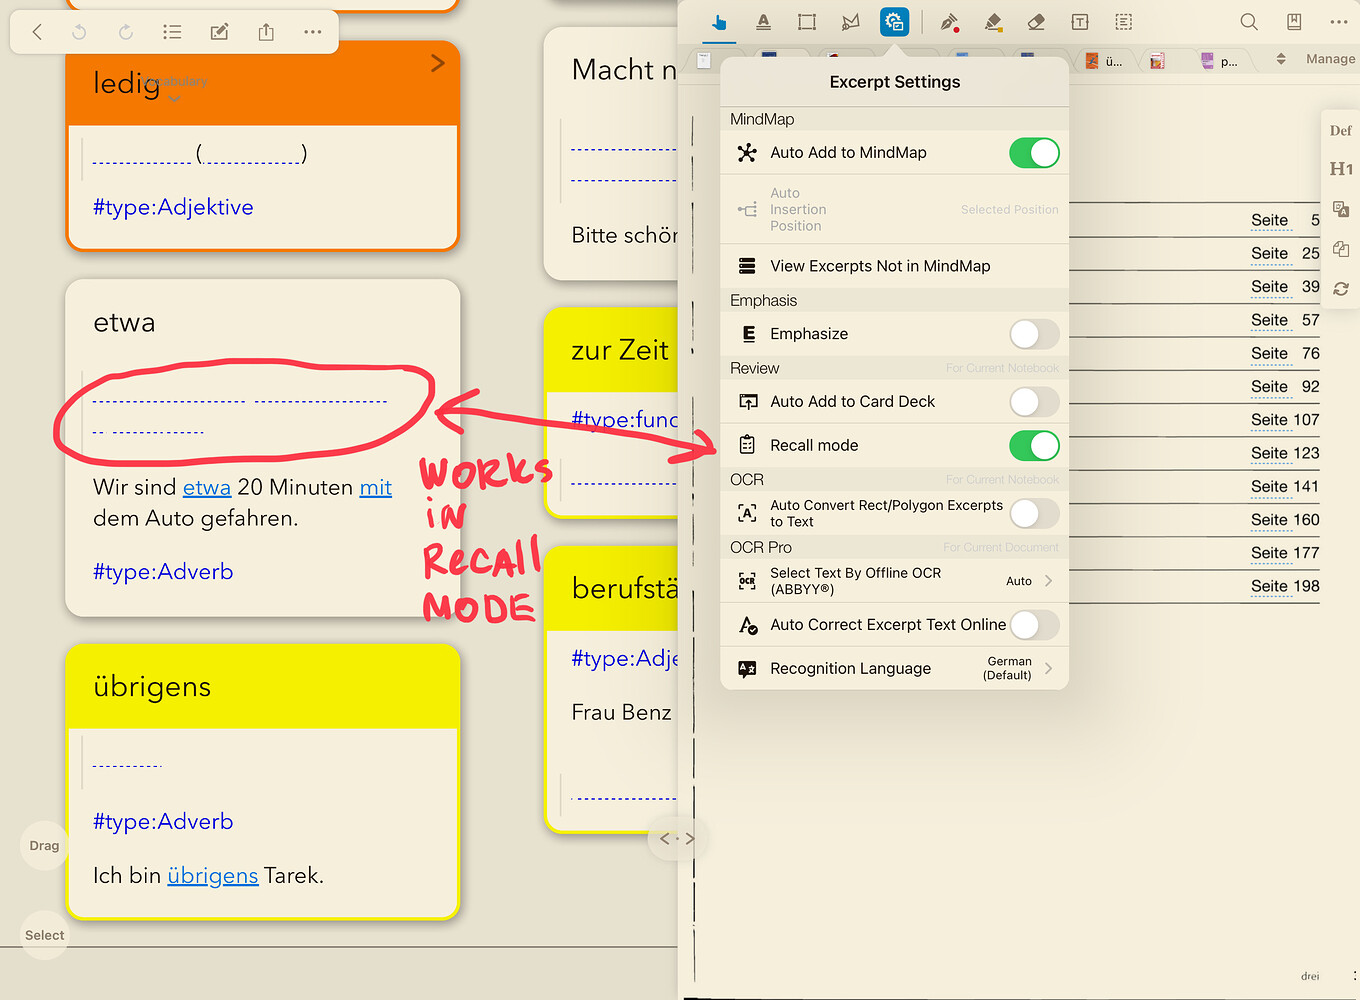Expand the ledig vocabulary card
This screenshot has width=1360, height=1000.
tap(437, 62)
